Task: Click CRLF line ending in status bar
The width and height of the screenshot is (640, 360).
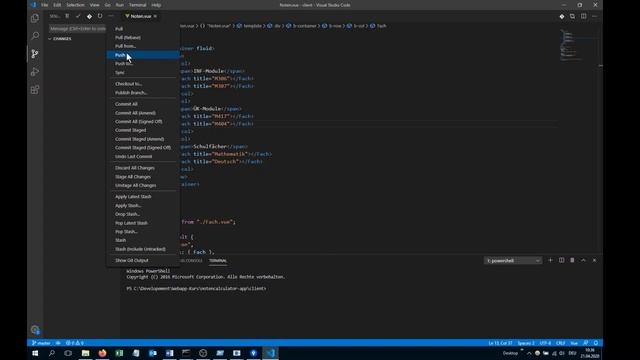Action: (x=560, y=343)
